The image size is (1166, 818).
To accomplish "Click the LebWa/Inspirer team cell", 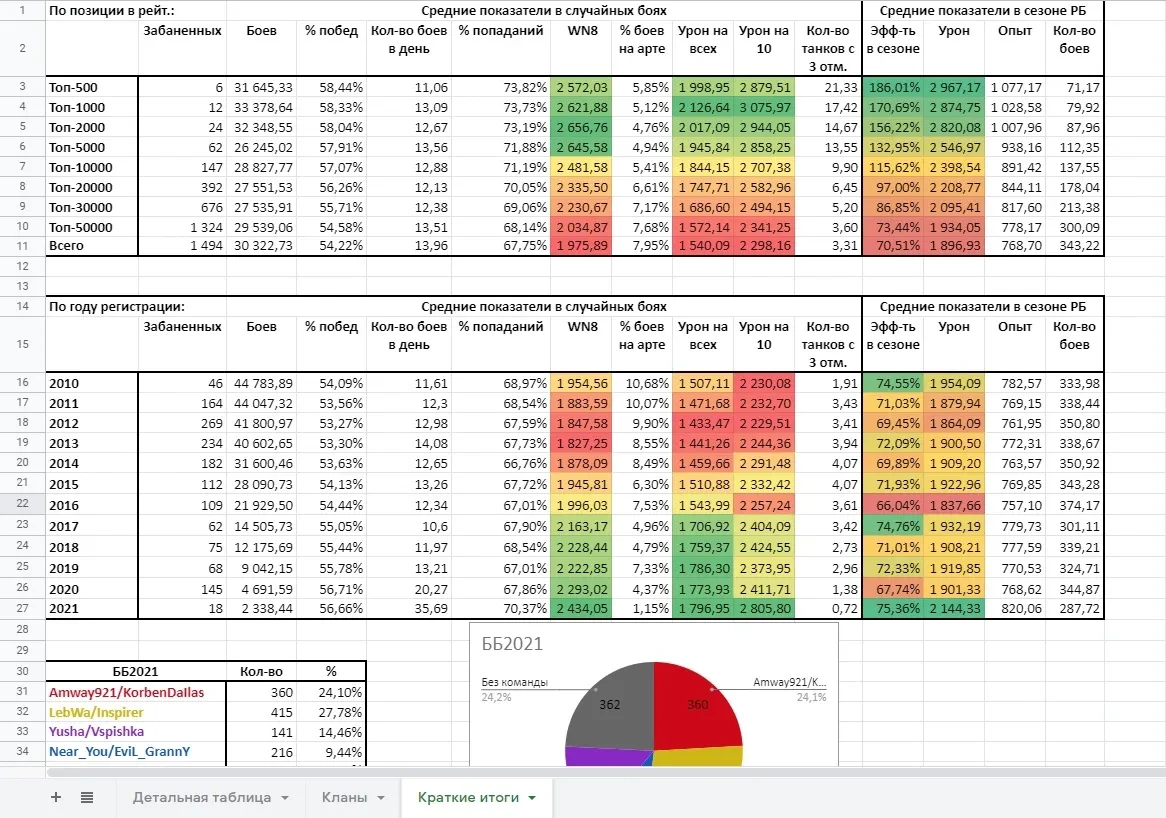I will 135,712.
